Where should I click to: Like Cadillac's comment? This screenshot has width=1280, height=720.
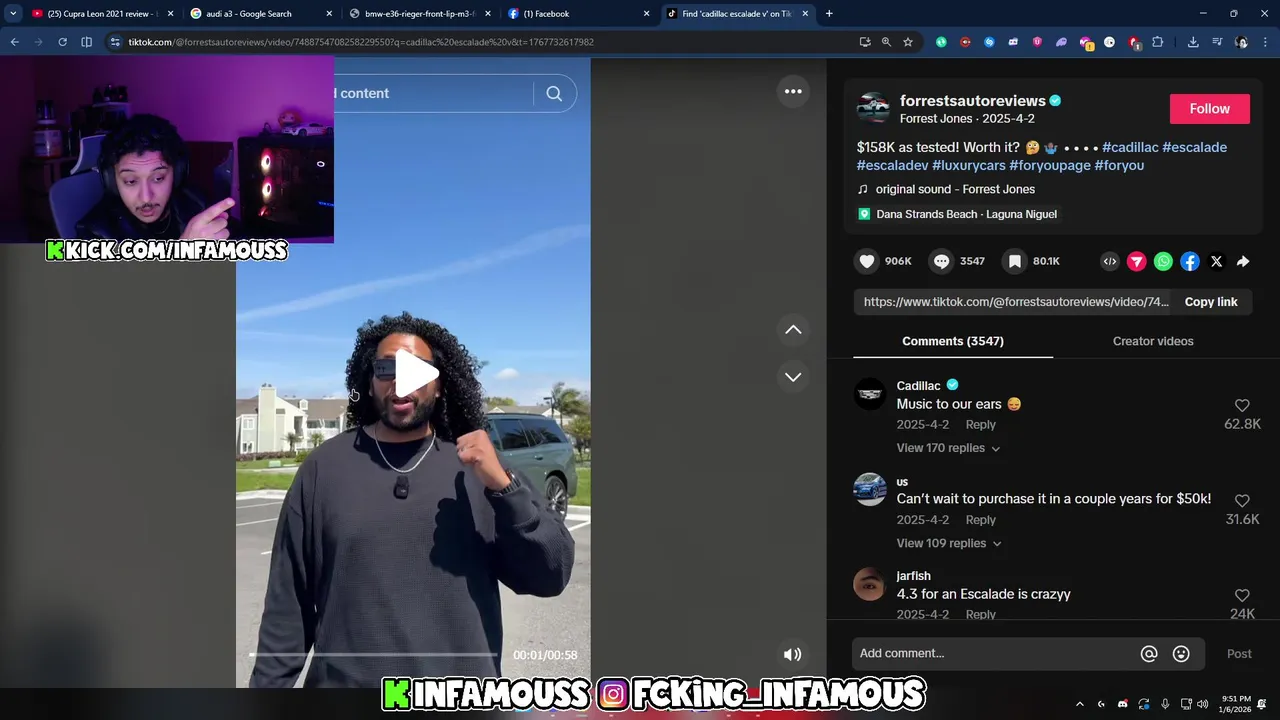click(x=1242, y=405)
